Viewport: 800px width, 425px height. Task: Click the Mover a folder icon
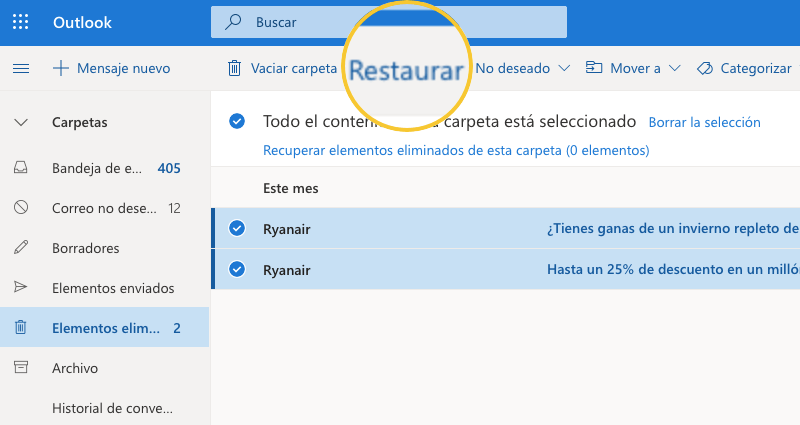(594, 68)
